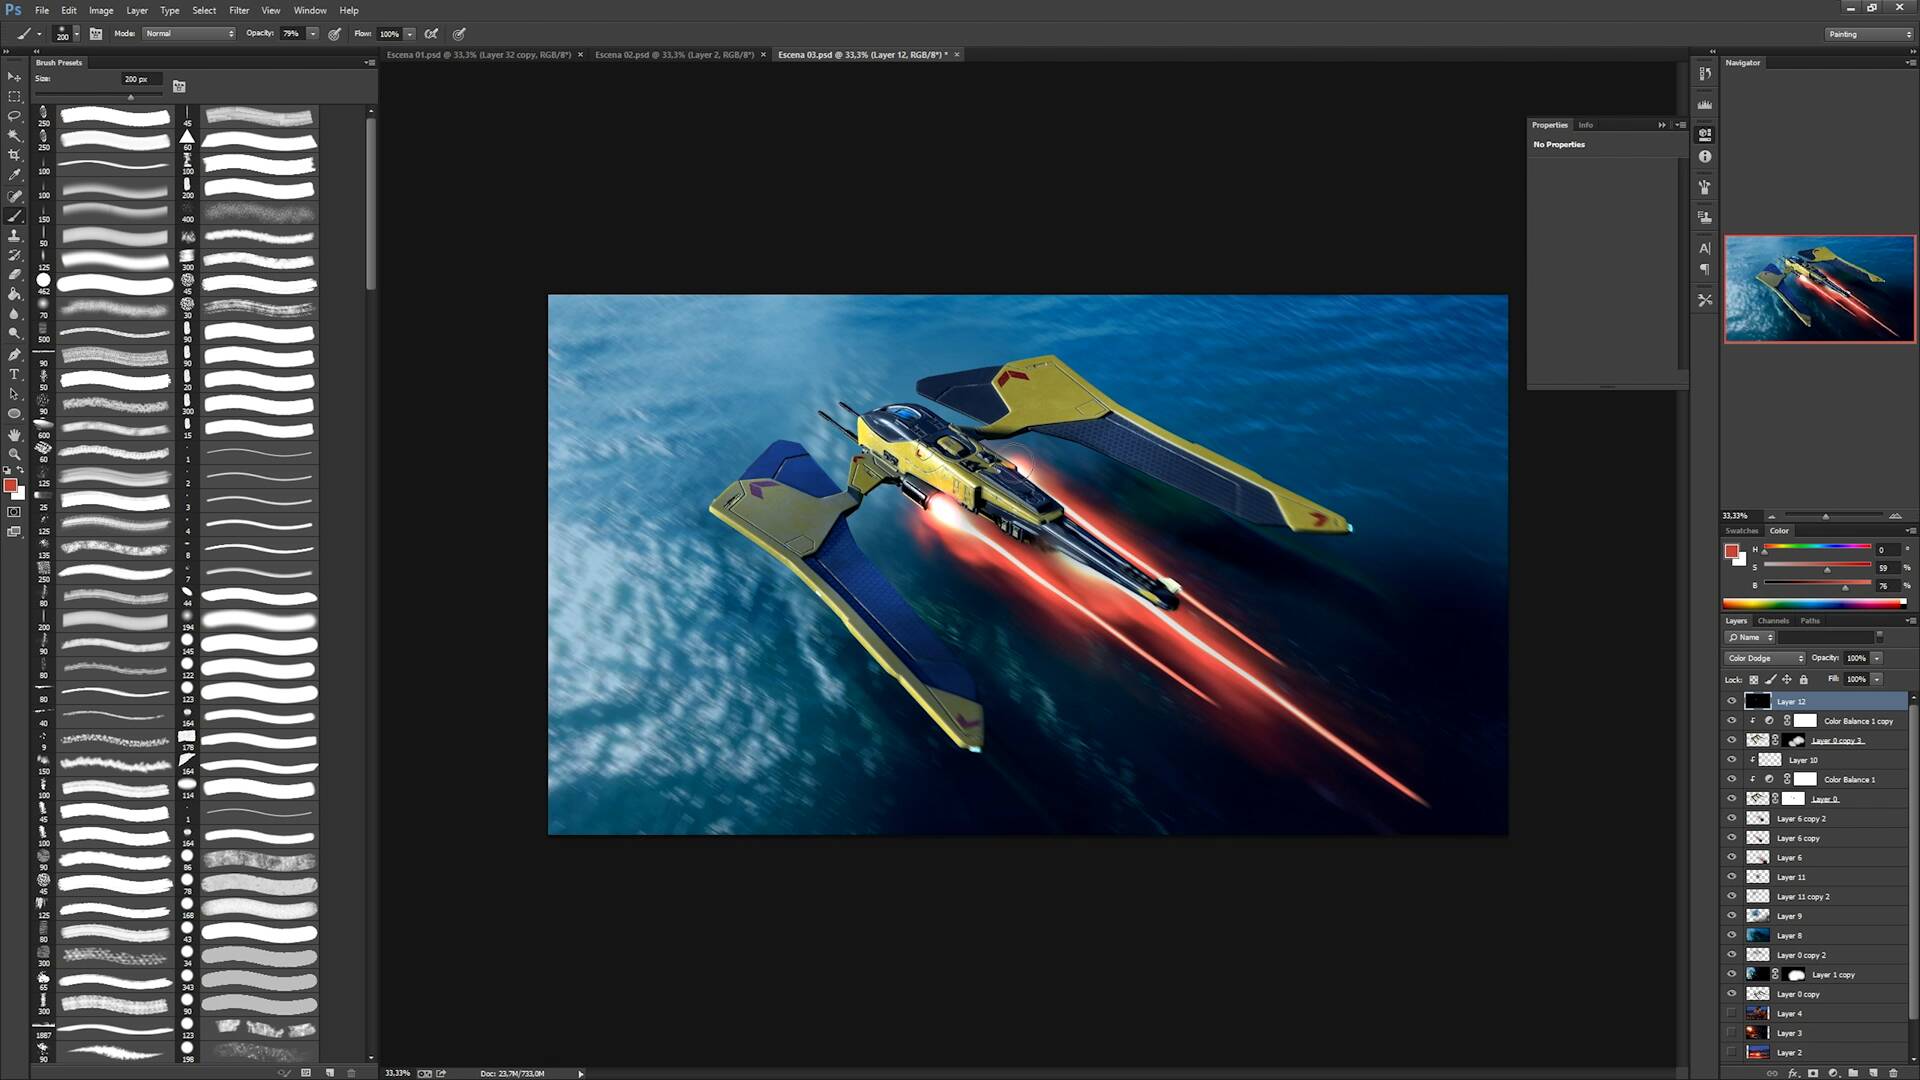The width and height of the screenshot is (1920, 1080).
Task: Select the Ellipse shape tool
Action: point(14,414)
